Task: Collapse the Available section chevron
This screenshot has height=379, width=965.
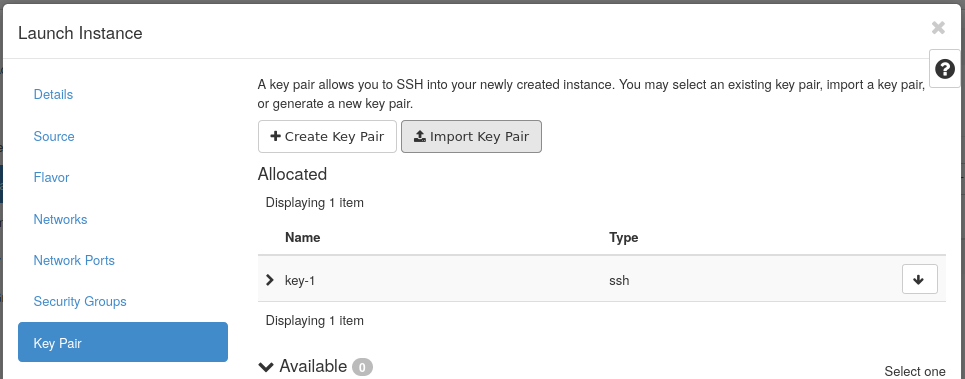Action: (266, 367)
